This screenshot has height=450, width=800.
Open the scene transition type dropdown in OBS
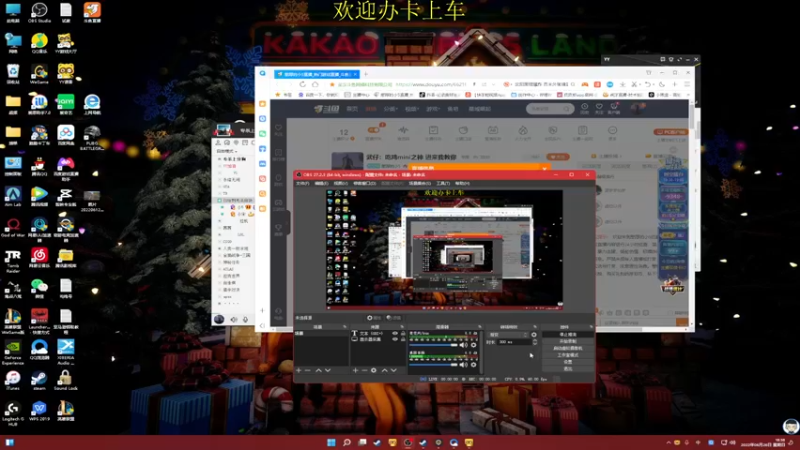tap(508, 335)
